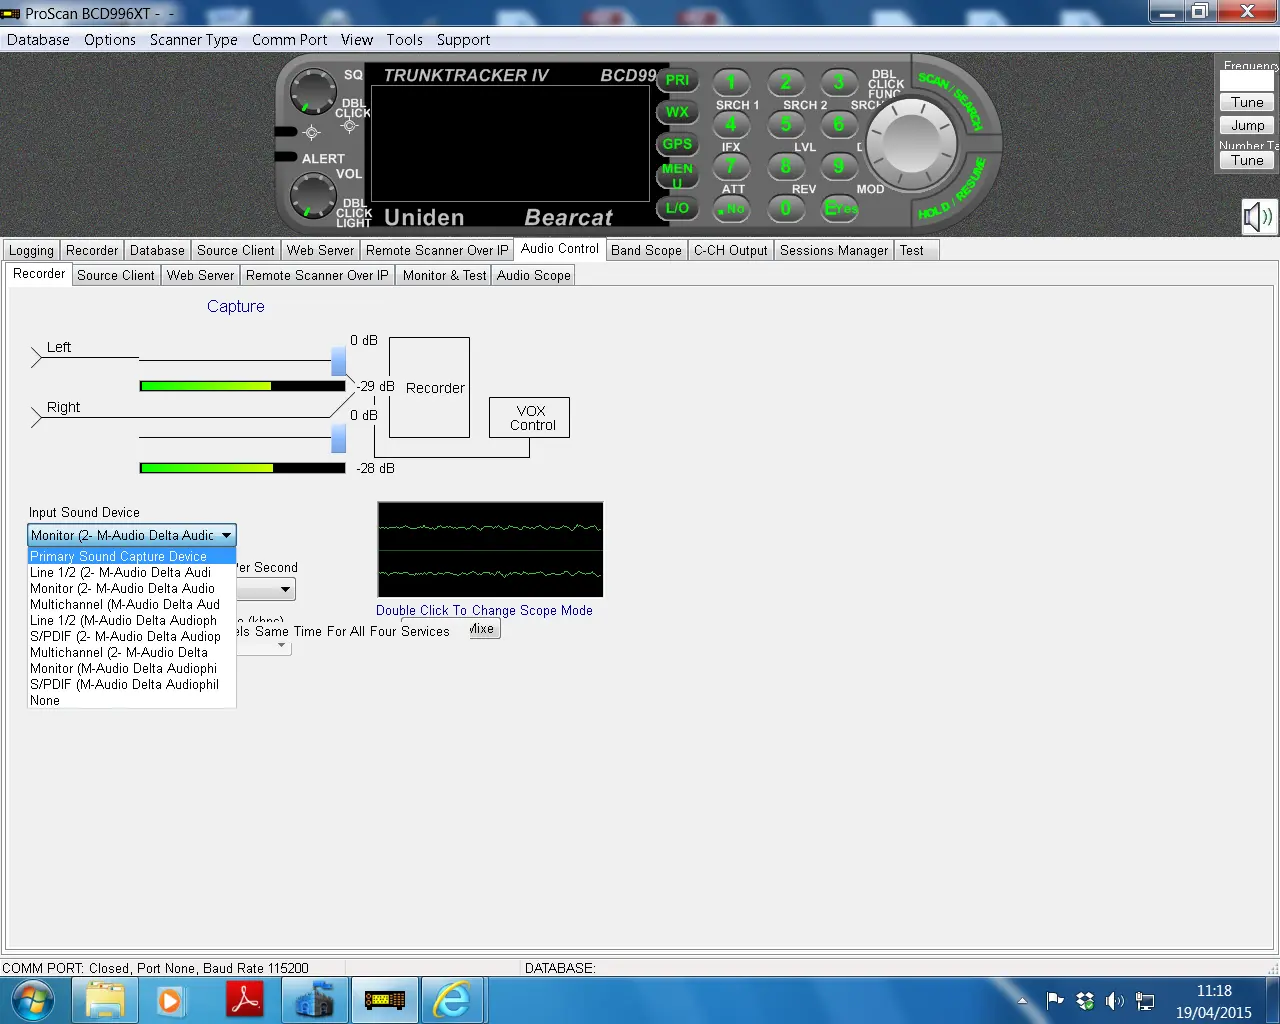Click scanner keypad number 1
1280x1024 pixels.
(731, 83)
